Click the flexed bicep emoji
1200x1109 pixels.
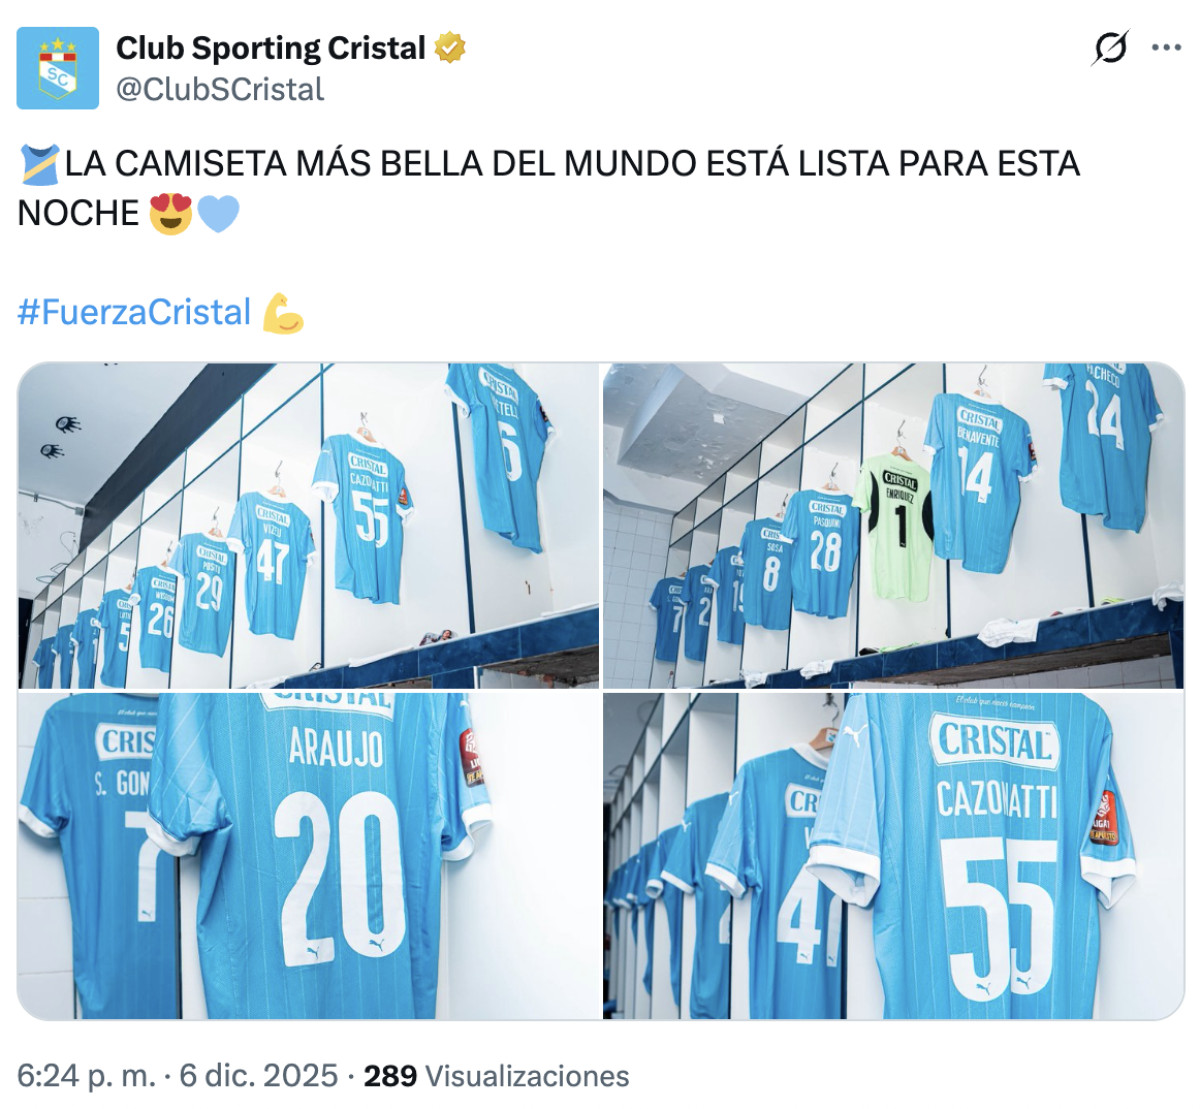click(283, 313)
